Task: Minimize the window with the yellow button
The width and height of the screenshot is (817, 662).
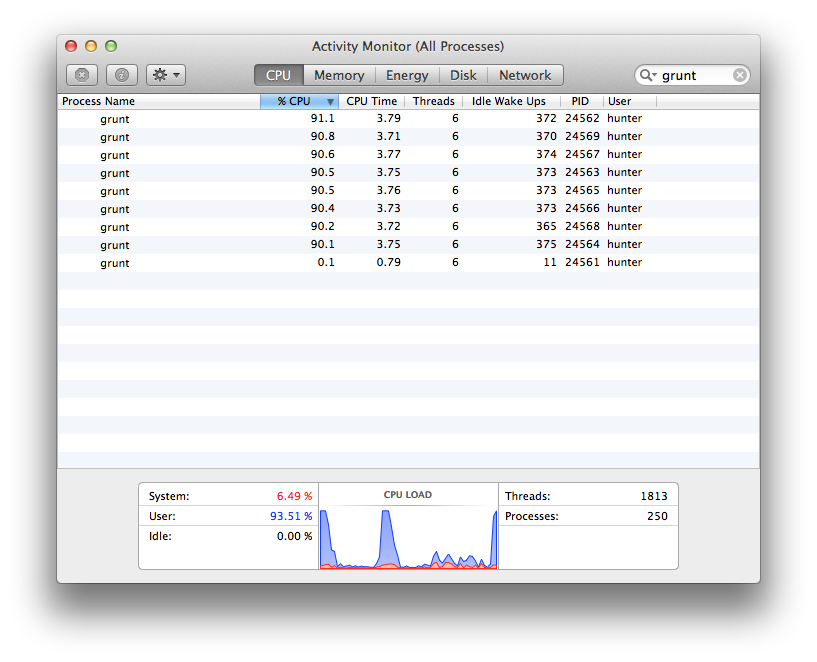Action: pos(91,46)
